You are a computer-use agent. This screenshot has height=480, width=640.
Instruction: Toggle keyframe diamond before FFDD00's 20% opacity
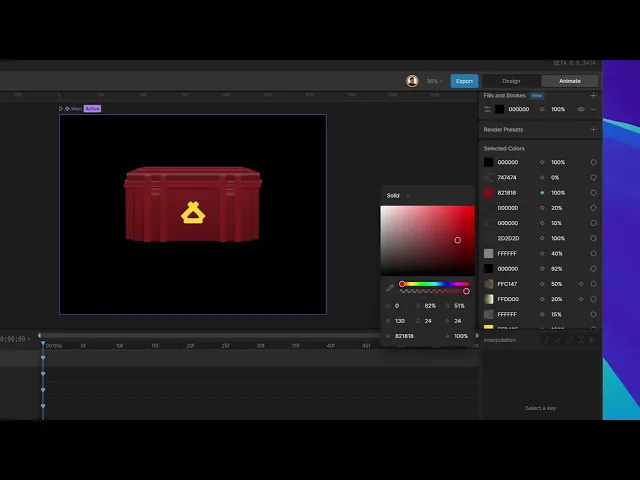(x=542, y=299)
